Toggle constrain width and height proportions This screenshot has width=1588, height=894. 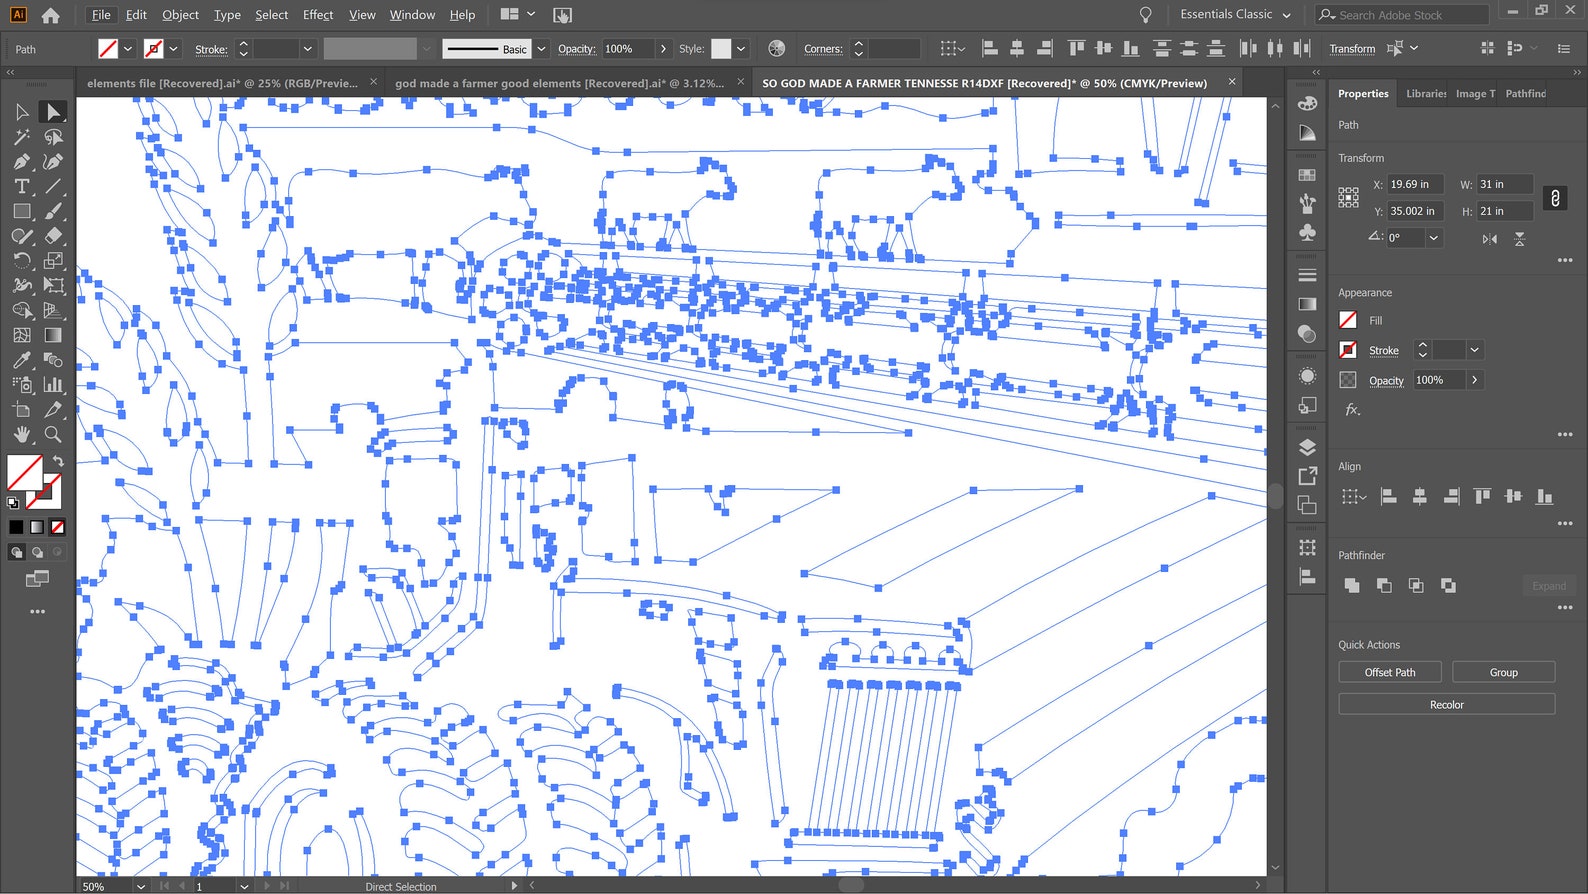coord(1555,198)
